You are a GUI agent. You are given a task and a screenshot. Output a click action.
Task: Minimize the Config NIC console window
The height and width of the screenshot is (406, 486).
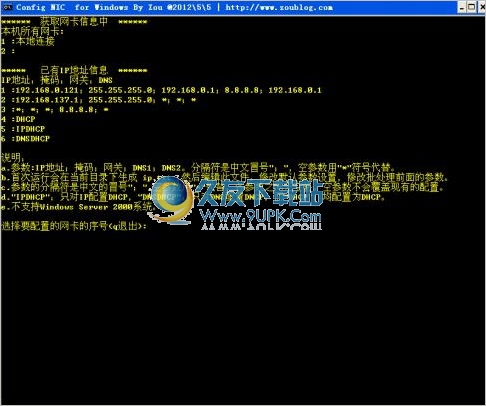point(461,7)
